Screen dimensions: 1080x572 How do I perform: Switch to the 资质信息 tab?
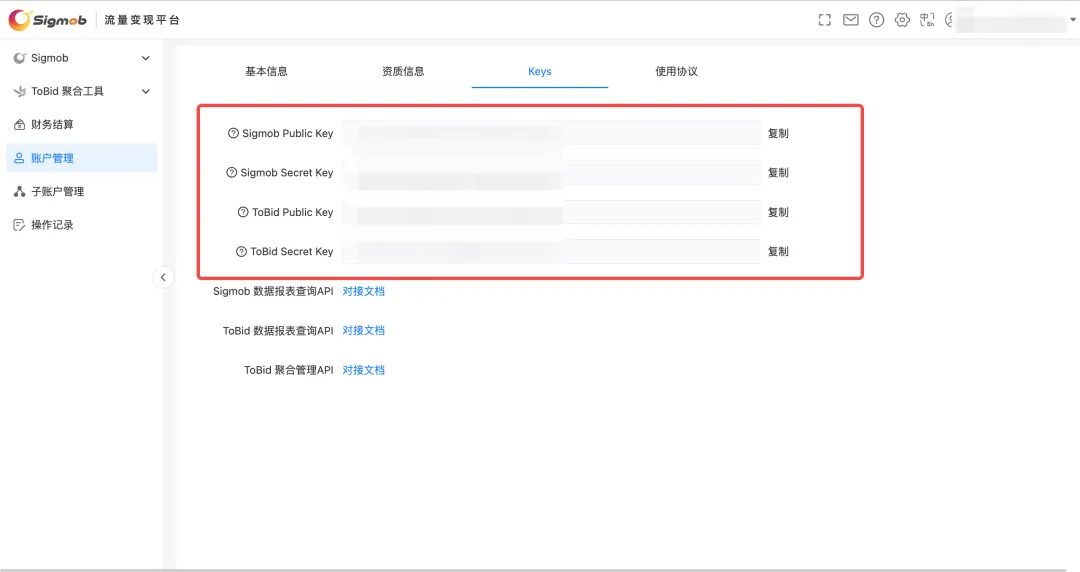403,71
